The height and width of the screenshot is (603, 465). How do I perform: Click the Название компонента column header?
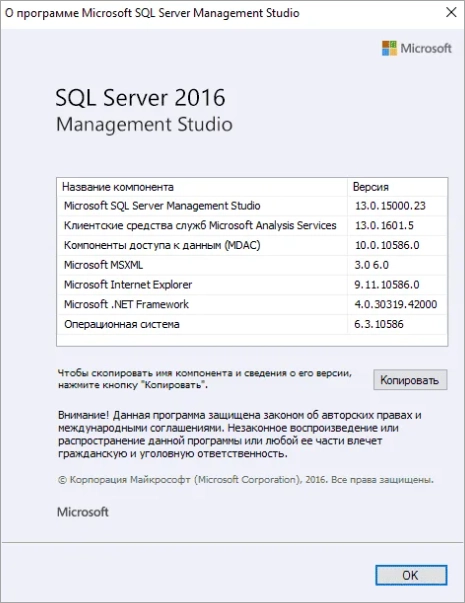pos(202,187)
